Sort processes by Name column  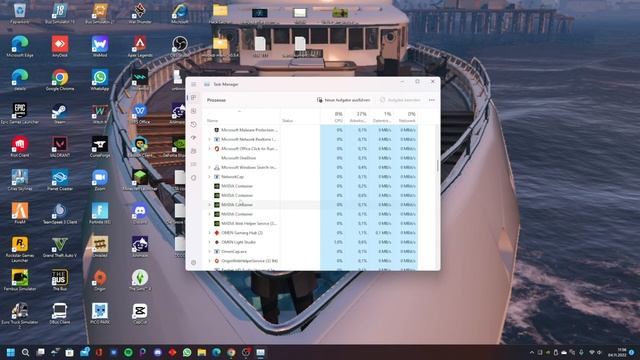pos(212,121)
